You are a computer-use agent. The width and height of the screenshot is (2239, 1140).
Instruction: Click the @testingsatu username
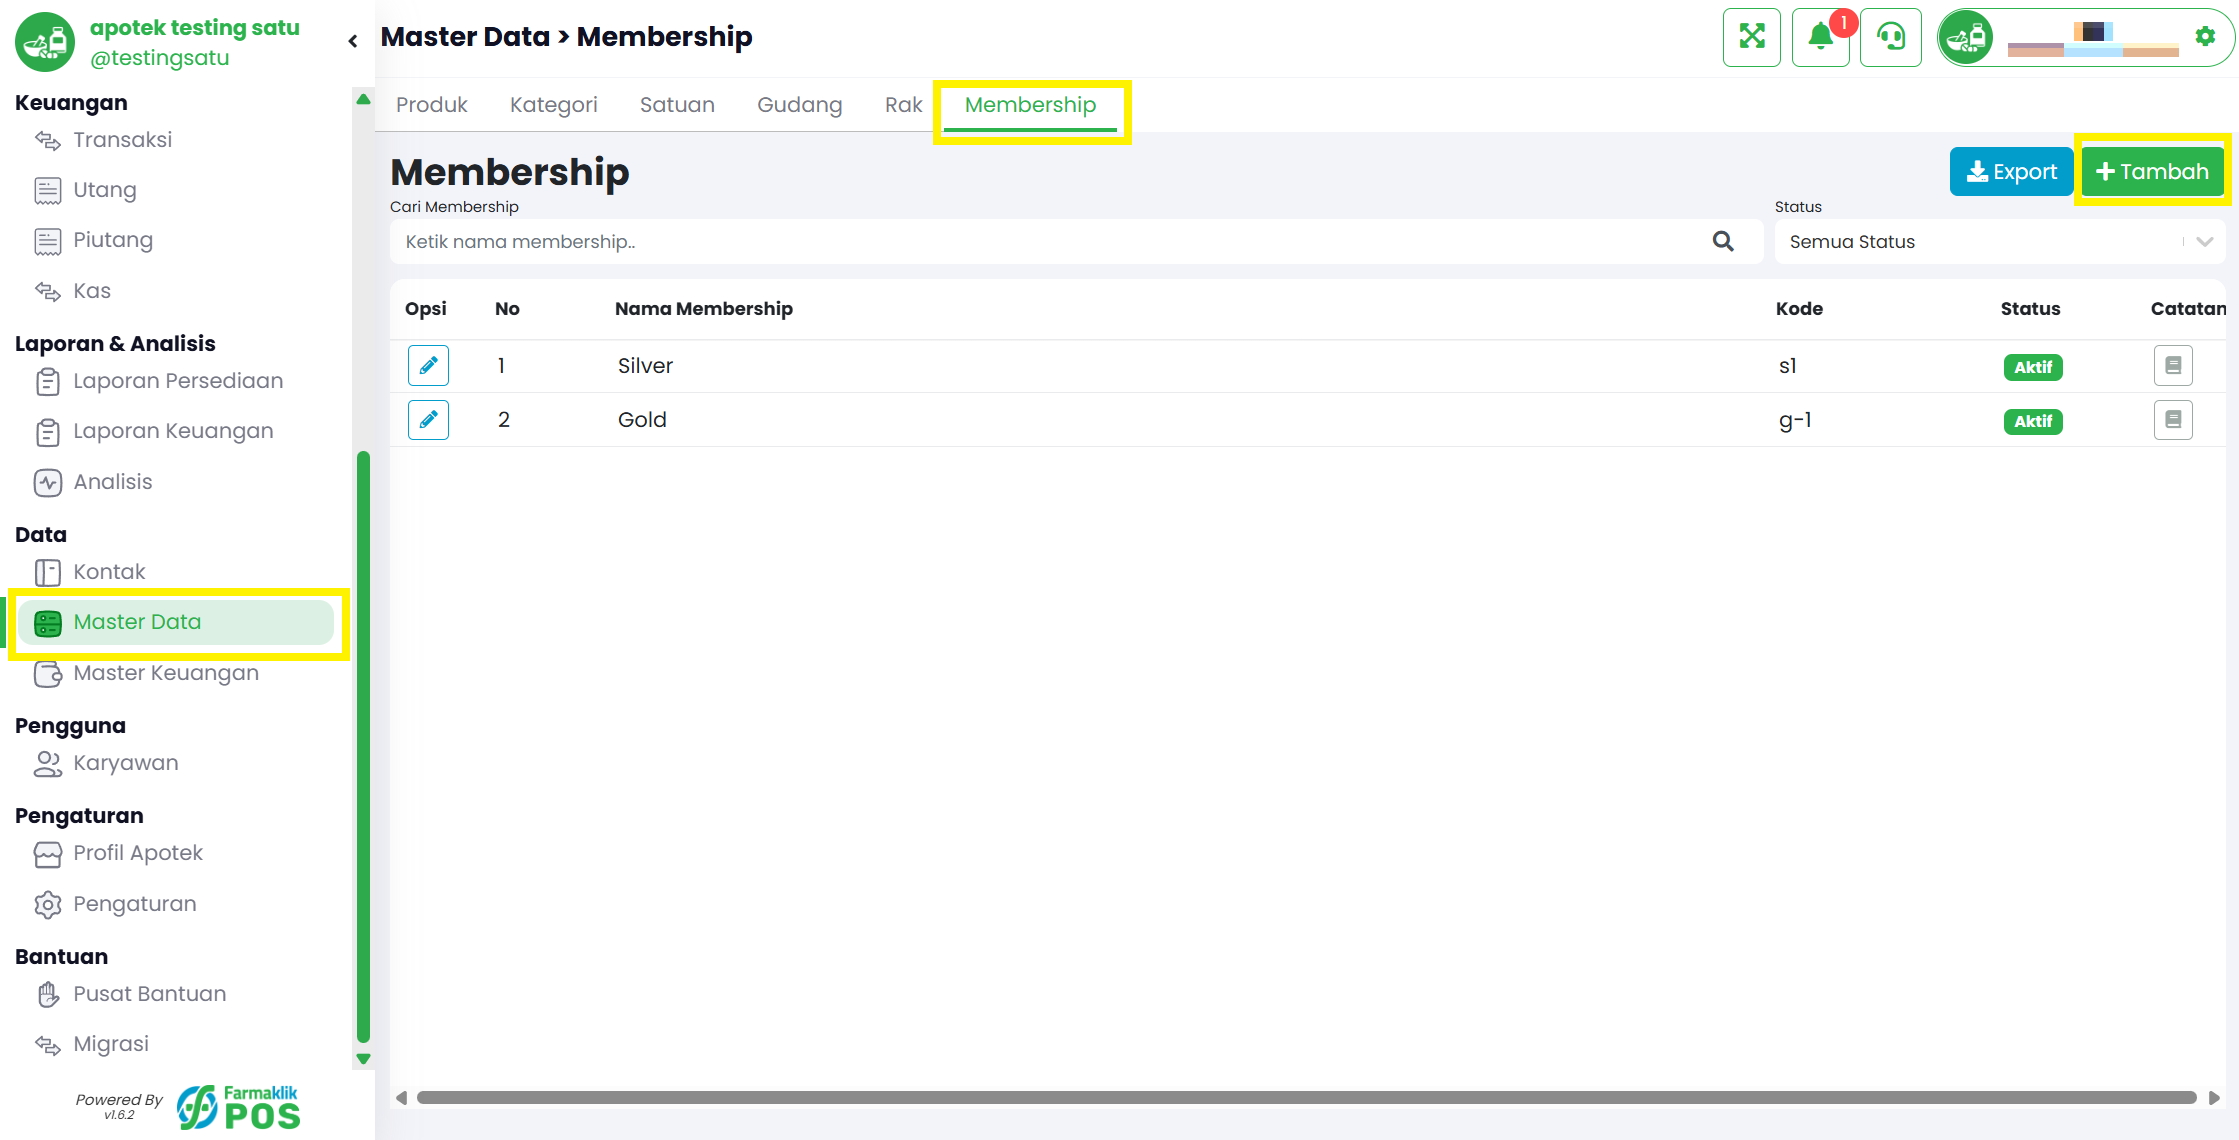(160, 59)
